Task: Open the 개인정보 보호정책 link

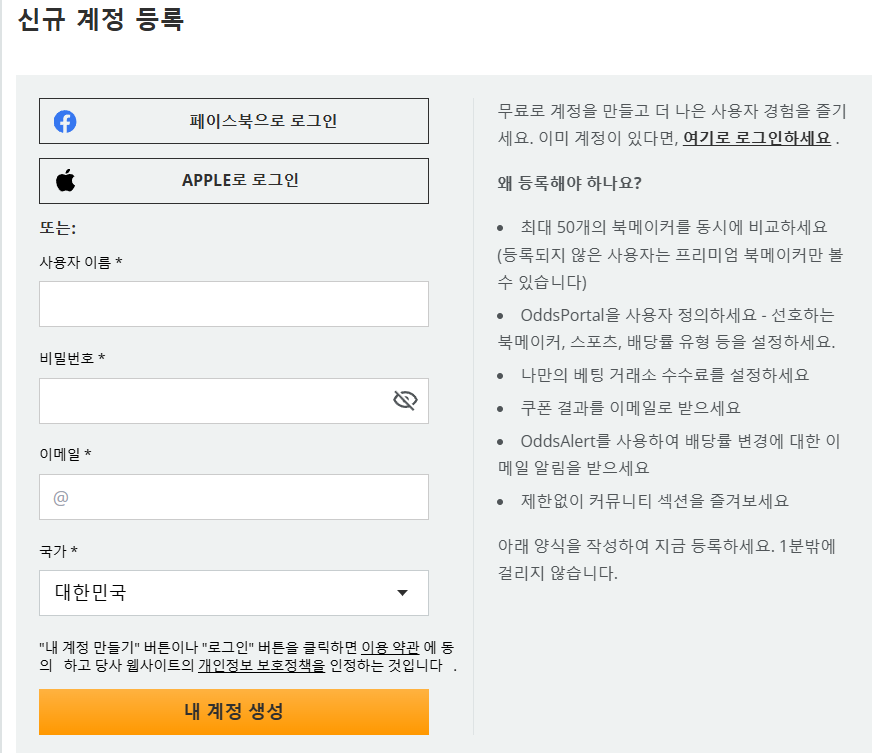Action: click(261, 665)
